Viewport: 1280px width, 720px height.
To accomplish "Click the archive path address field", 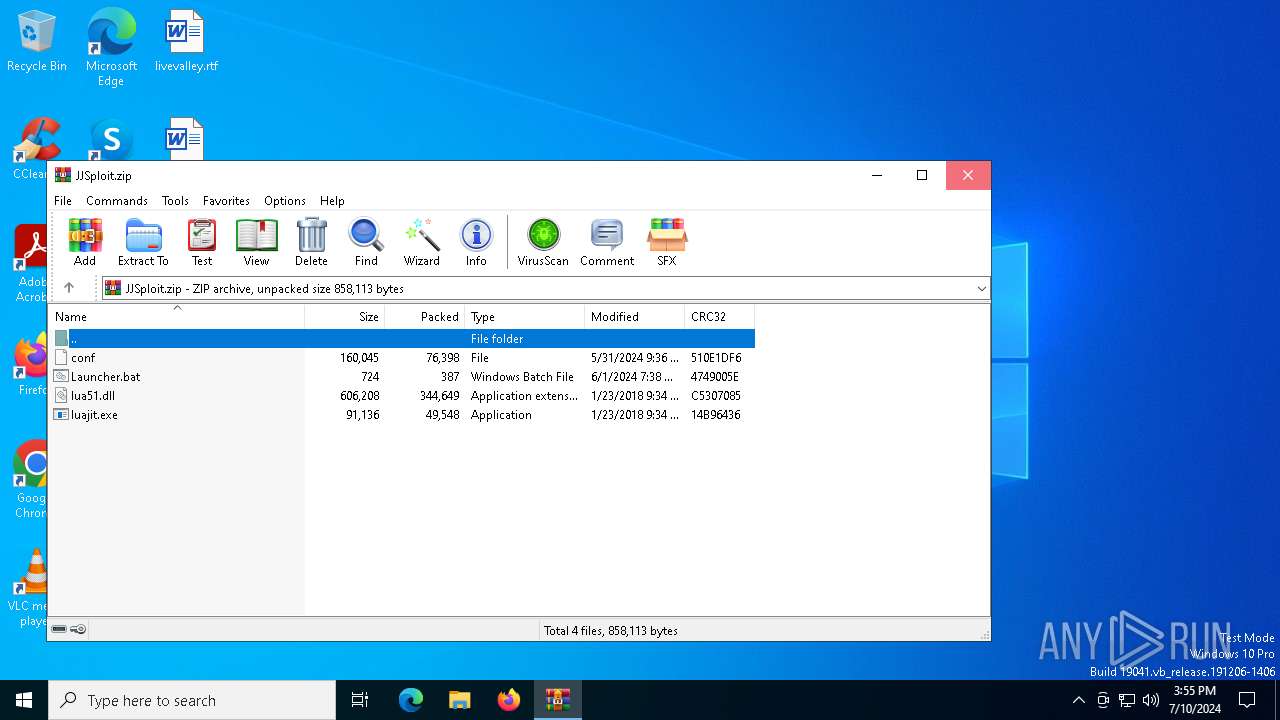I will 546,288.
